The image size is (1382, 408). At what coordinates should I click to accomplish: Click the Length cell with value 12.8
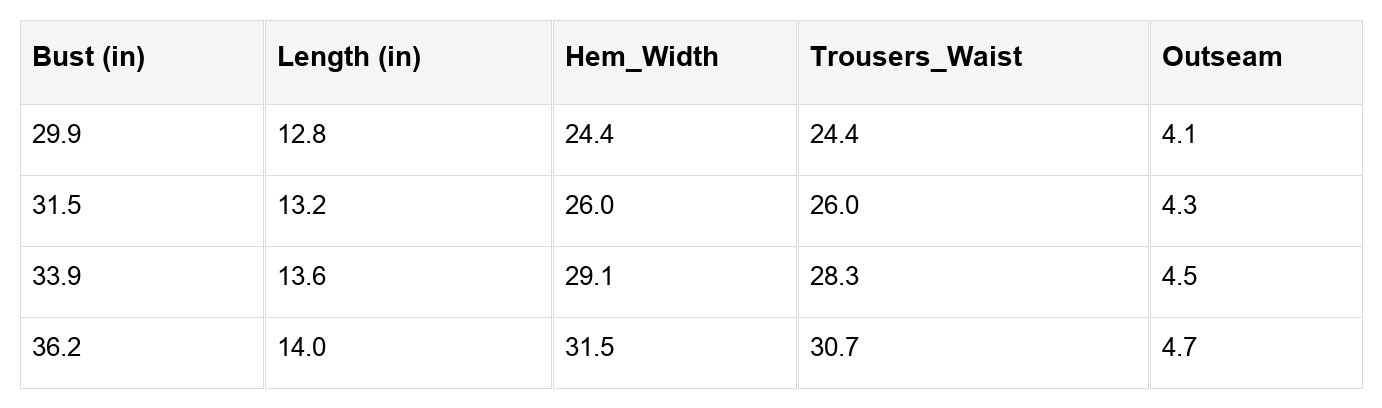coord(302,134)
